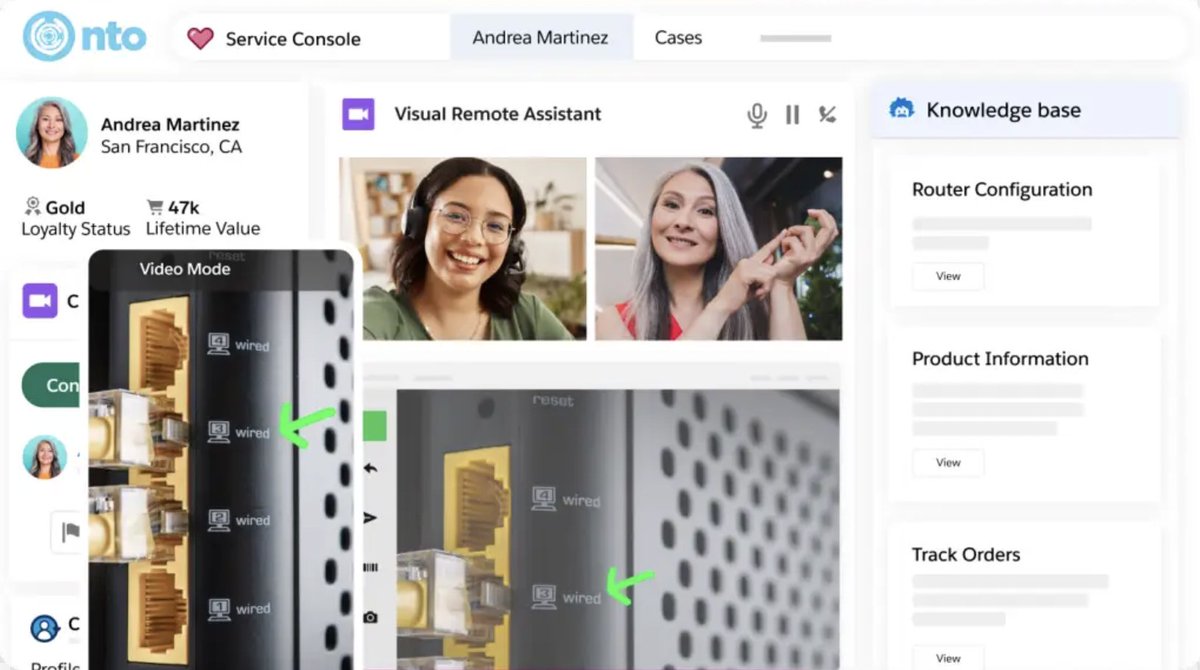
Task: Click the Product Information title
Action: coord(1000,358)
